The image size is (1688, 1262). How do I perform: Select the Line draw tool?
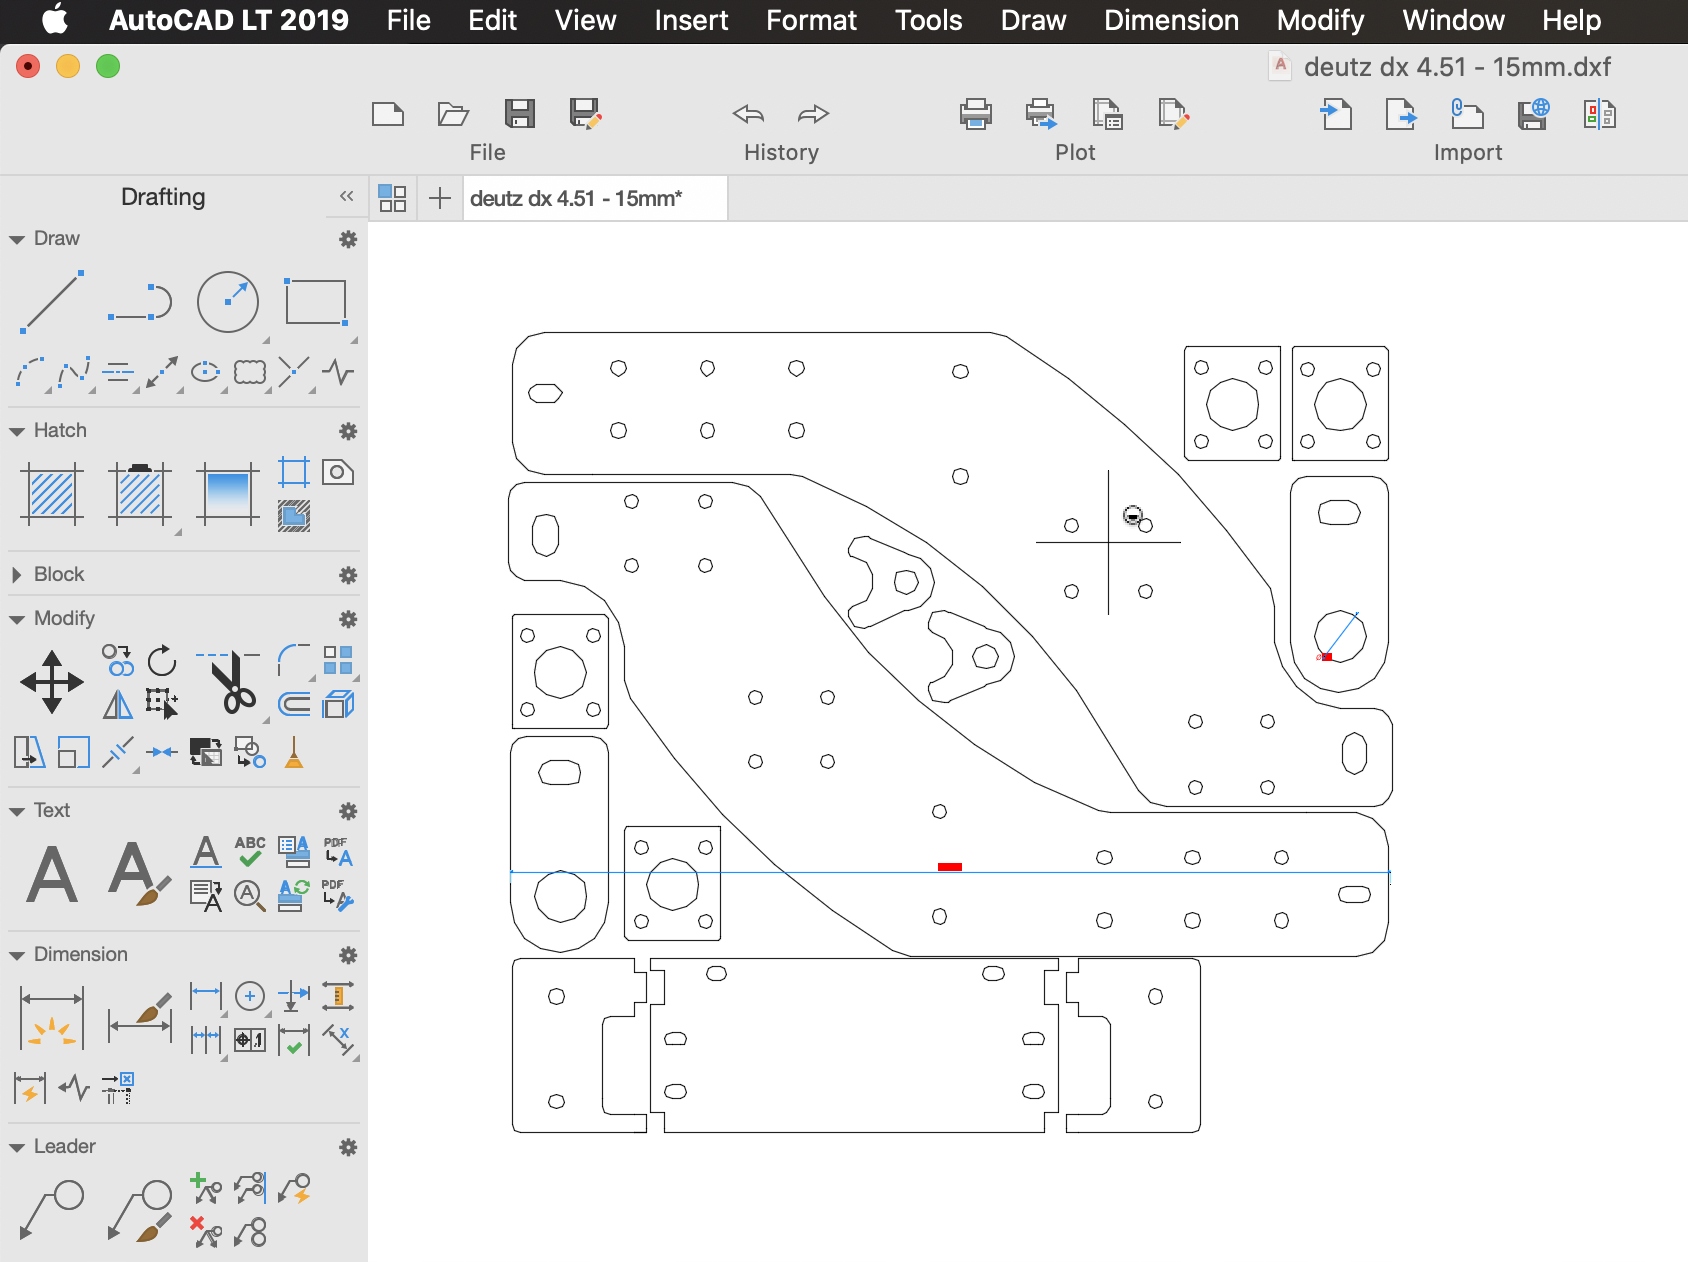(51, 301)
